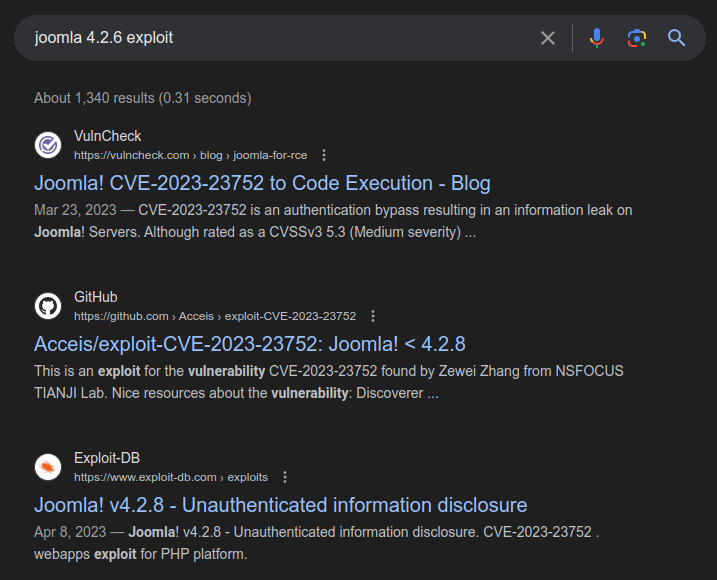Start voice search with the microphone icon
717x580 pixels.
pyautogui.click(x=597, y=38)
